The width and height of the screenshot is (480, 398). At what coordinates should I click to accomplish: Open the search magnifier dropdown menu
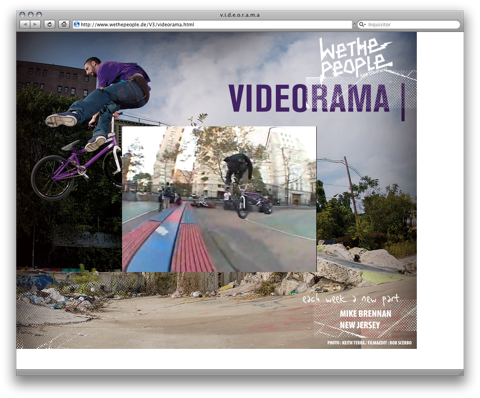(362, 24)
